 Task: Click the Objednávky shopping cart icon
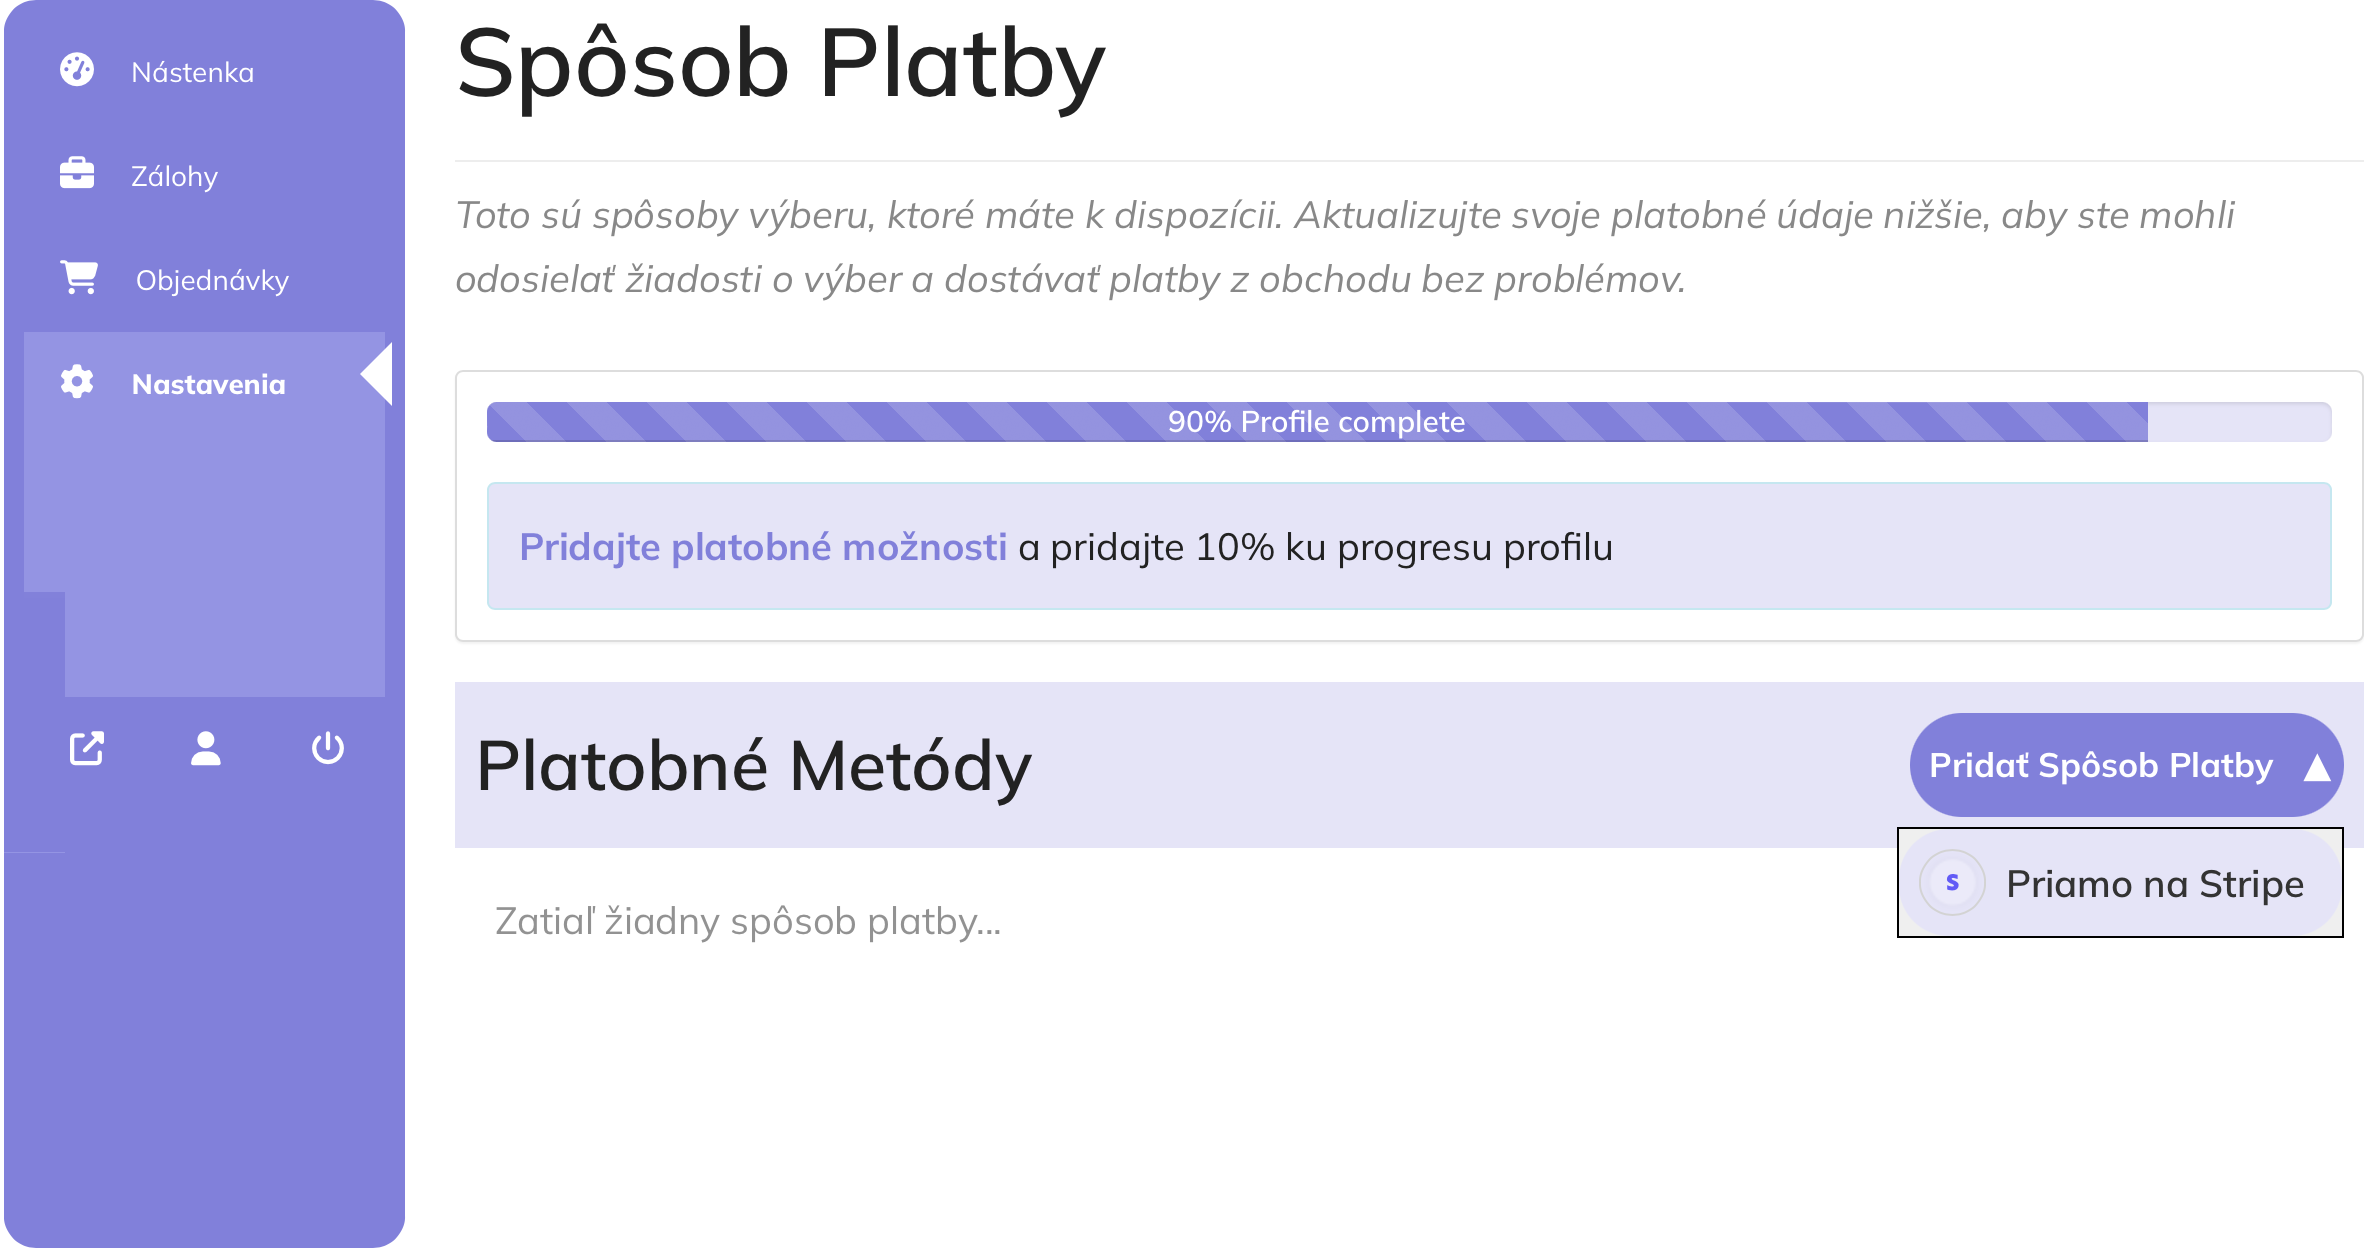(79, 277)
